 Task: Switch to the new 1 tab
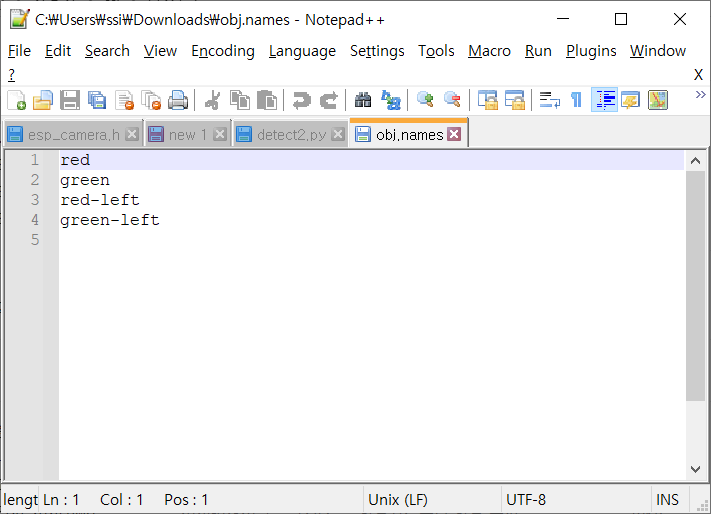pyautogui.click(x=188, y=135)
